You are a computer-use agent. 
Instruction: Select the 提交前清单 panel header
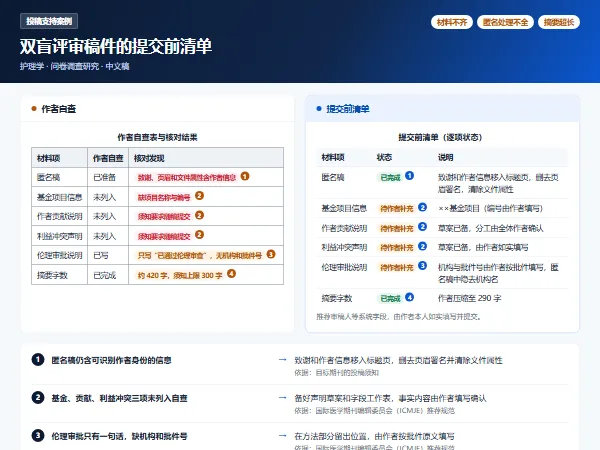(x=442, y=109)
